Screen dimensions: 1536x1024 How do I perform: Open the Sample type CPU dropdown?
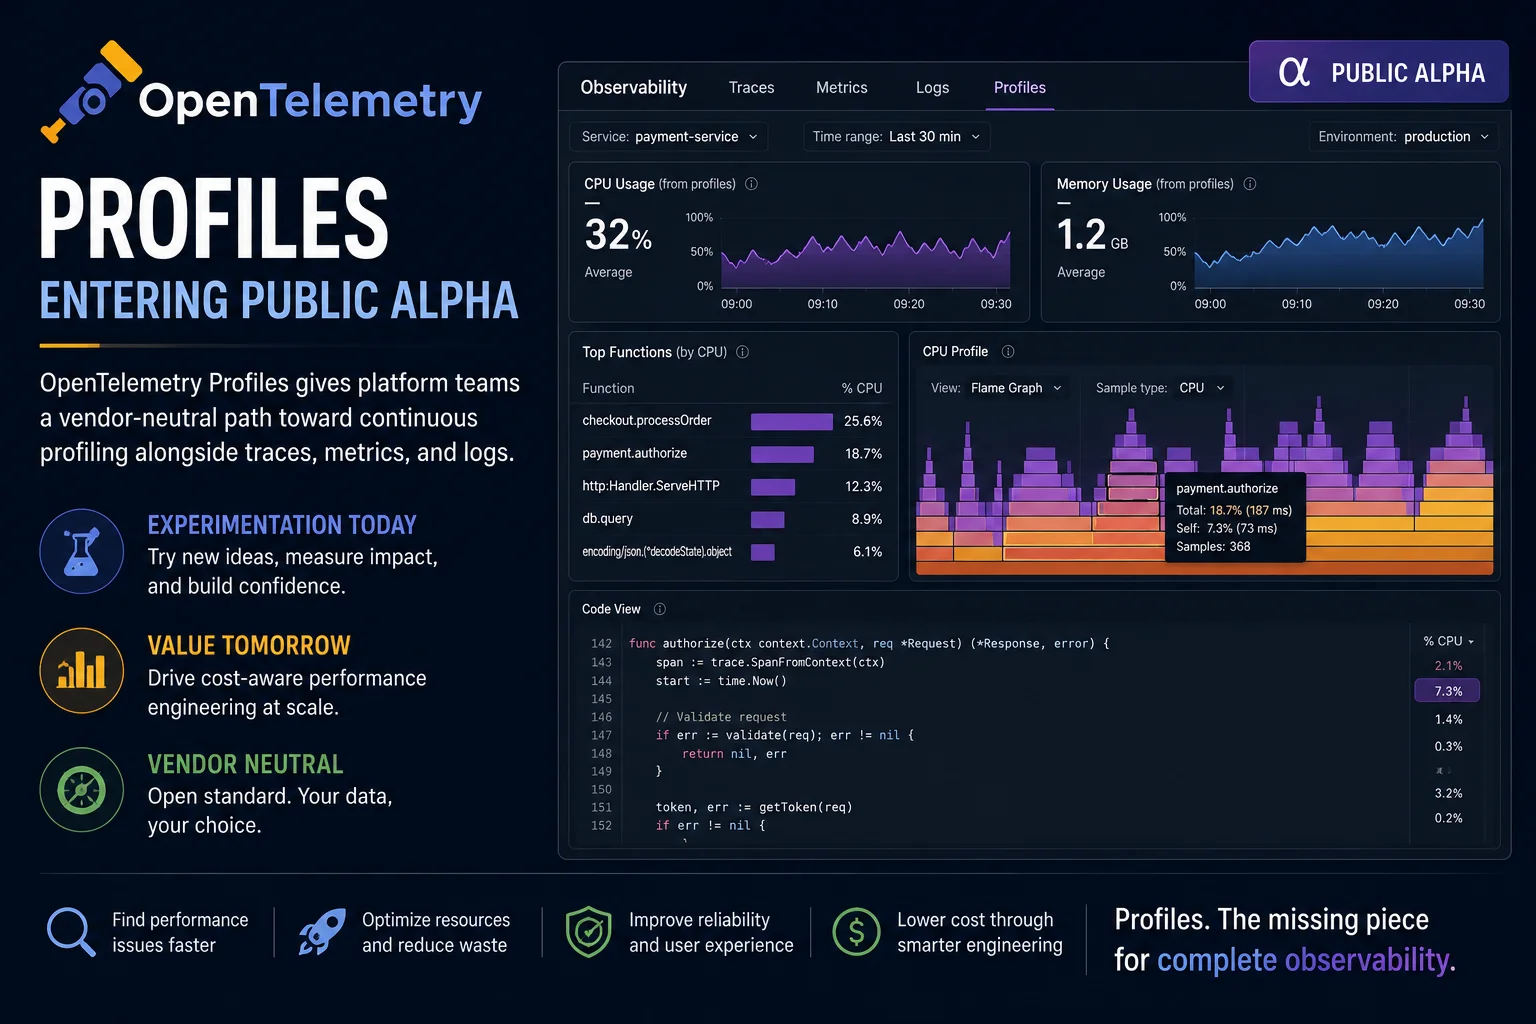coord(1160,388)
